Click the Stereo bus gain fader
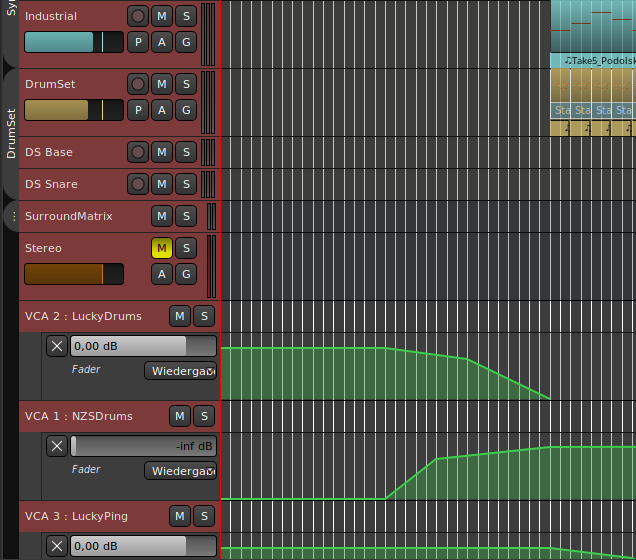The width and height of the screenshot is (636, 560). [x=73, y=274]
